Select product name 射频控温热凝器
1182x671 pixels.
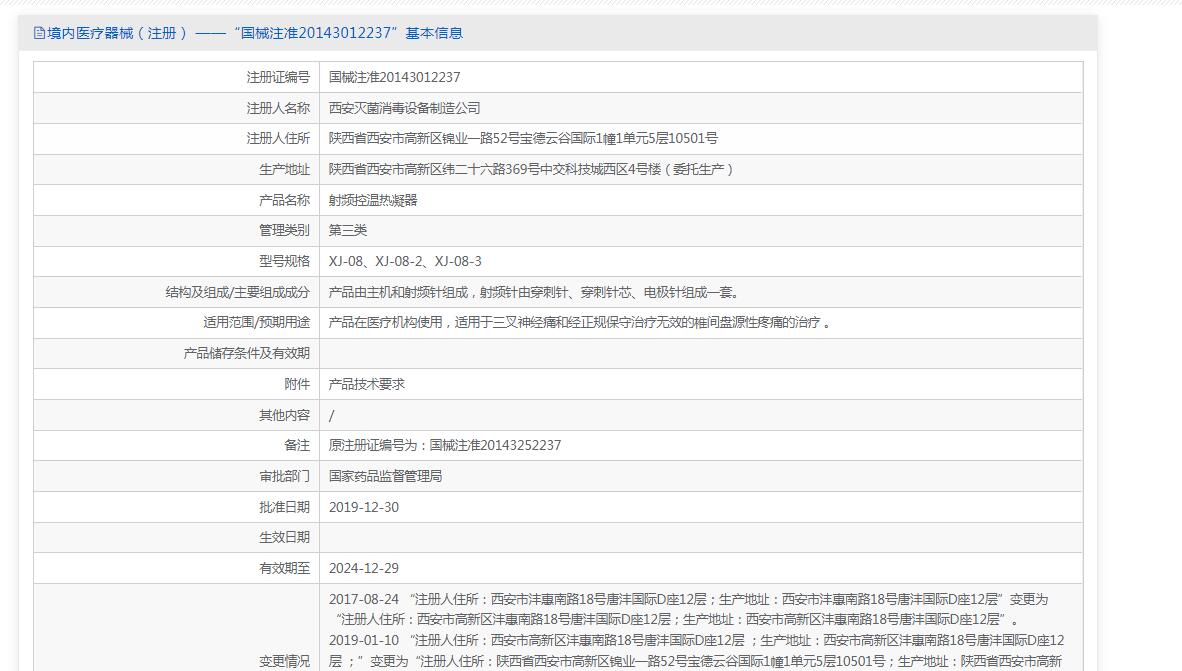[373, 200]
